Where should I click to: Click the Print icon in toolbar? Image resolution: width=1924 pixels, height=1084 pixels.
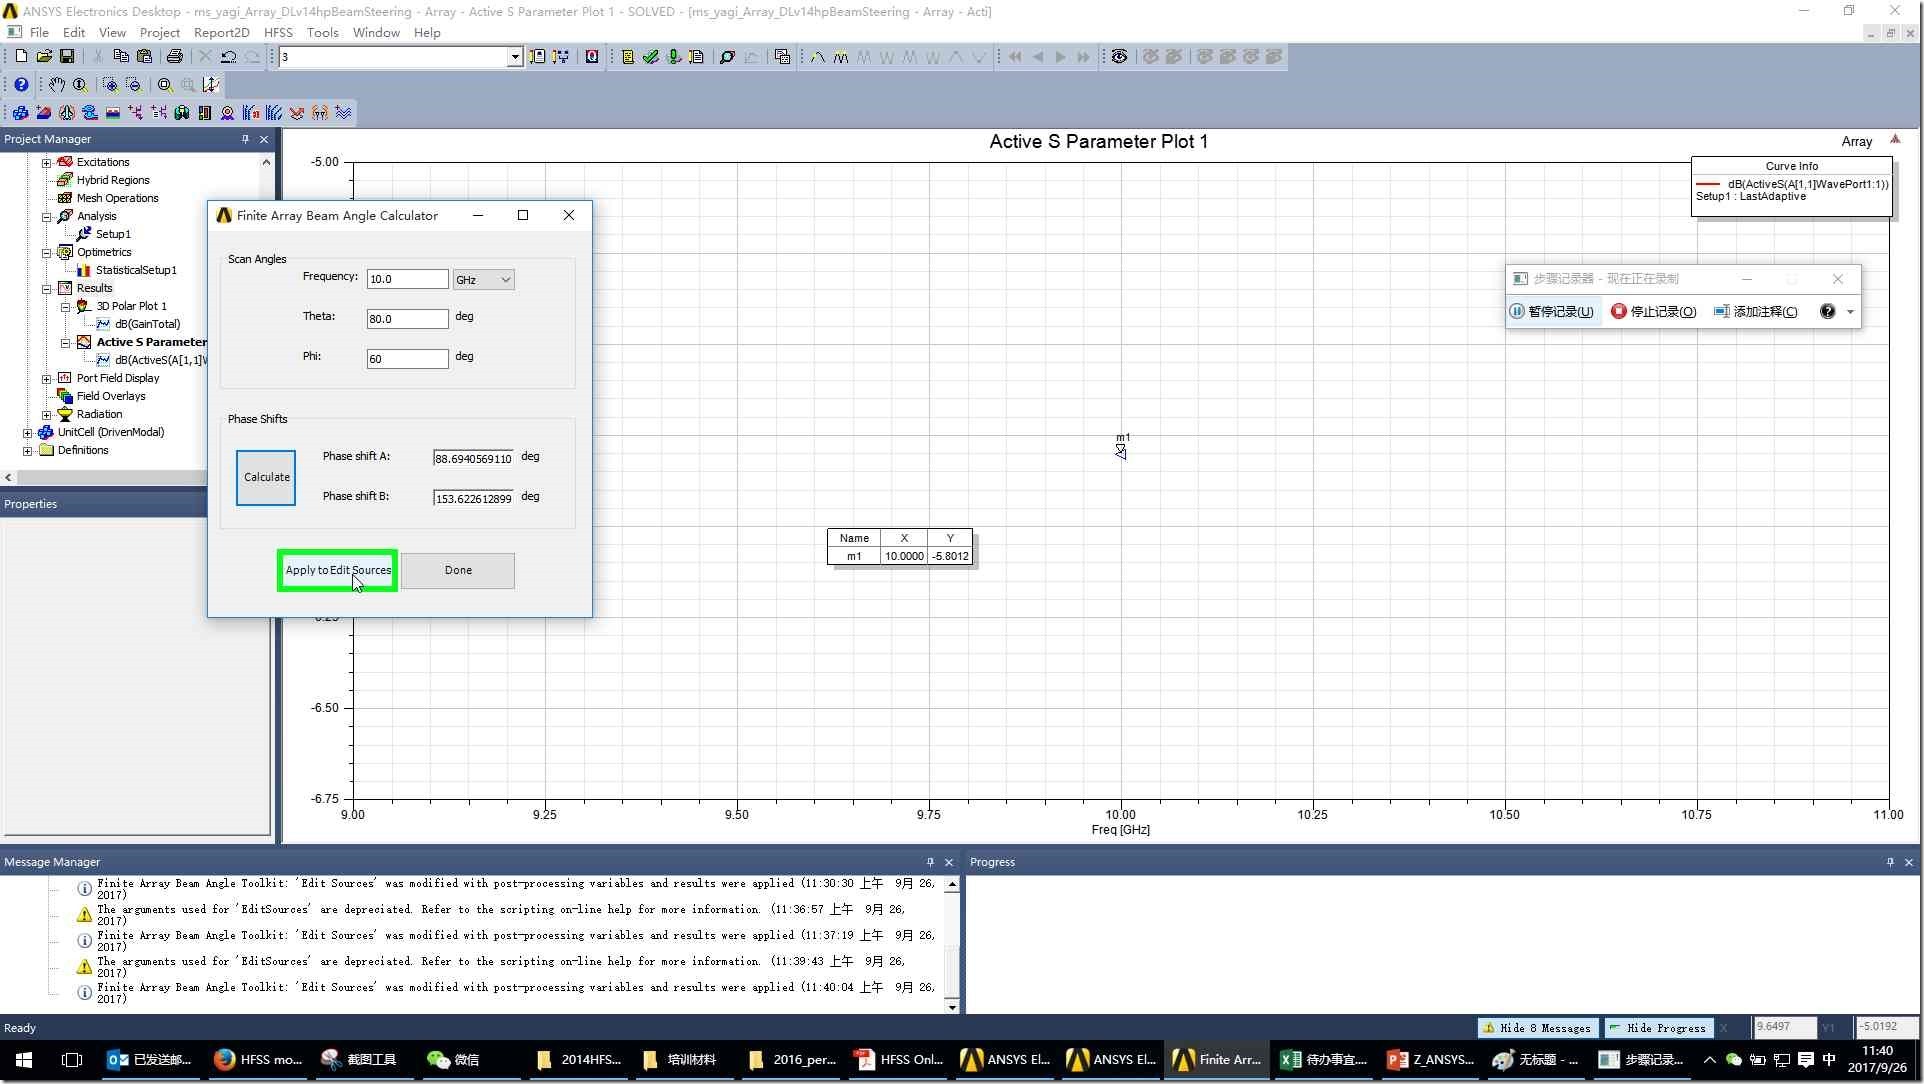point(174,57)
